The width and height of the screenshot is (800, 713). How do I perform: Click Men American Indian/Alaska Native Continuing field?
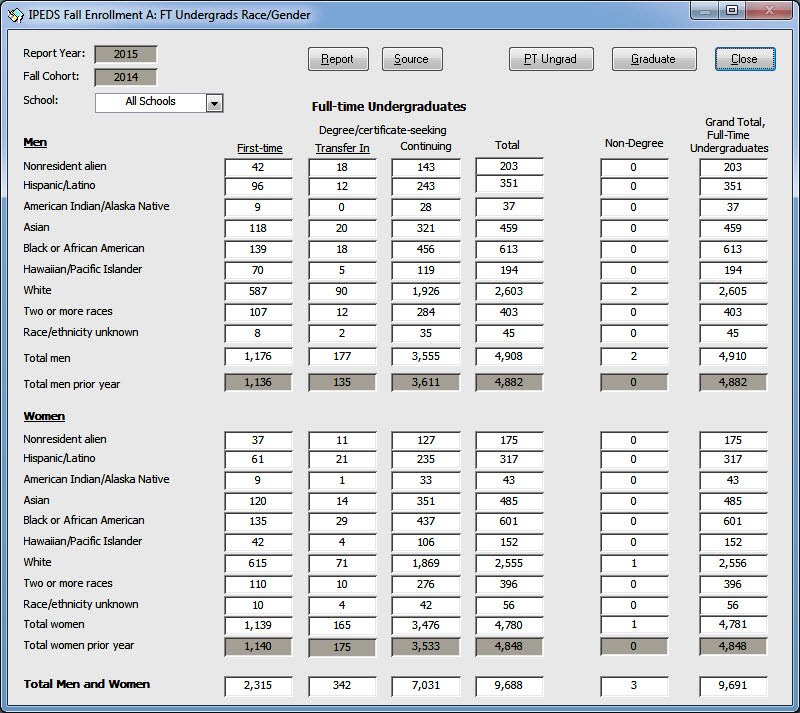pyautogui.click(x=426, y=207)
